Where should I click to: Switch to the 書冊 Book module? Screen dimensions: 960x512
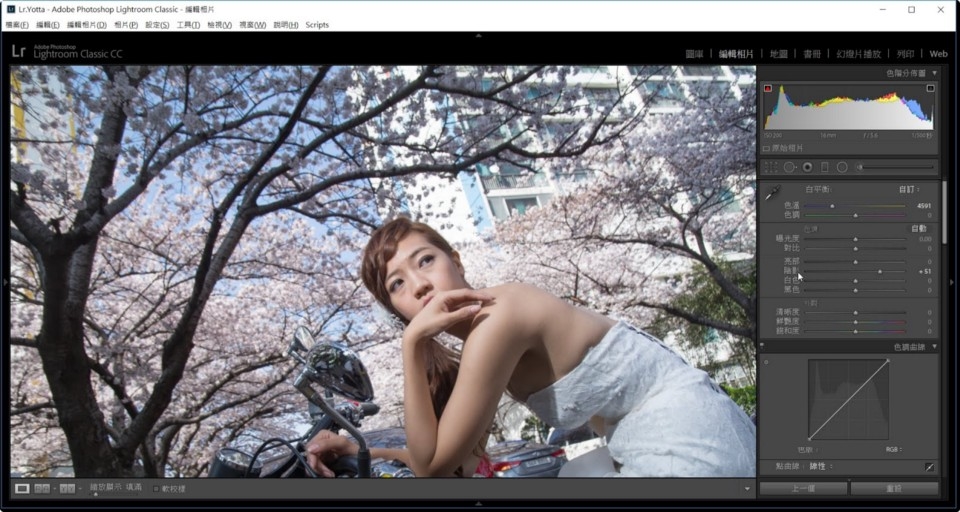[812, 54]
